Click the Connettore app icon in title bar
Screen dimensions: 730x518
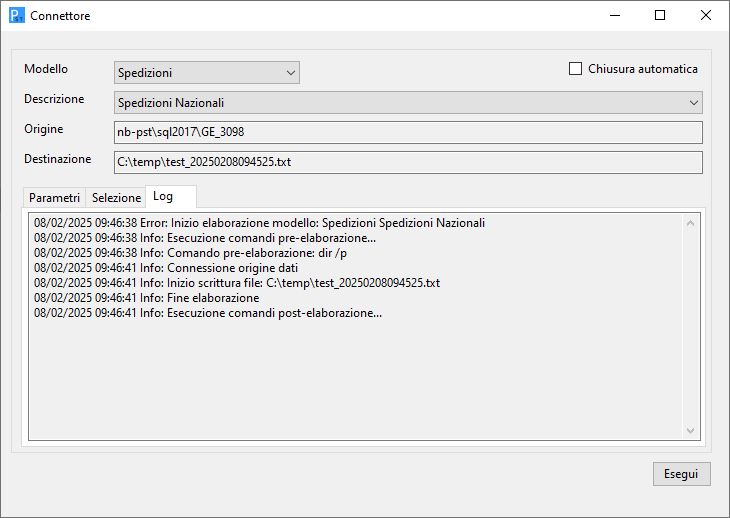(17, 15)
